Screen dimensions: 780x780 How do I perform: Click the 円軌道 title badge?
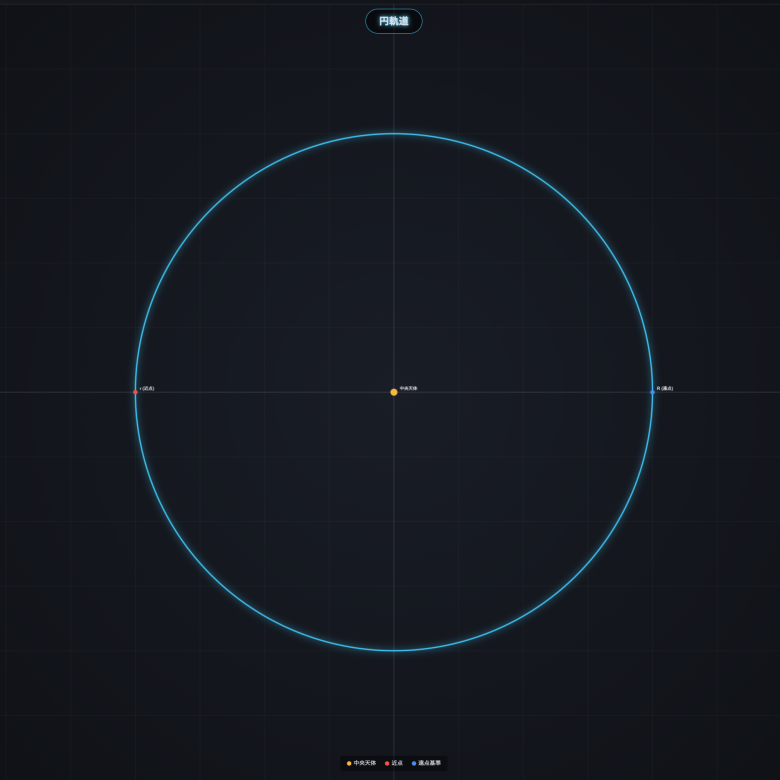pyautogui.click(x=393, y=21)
